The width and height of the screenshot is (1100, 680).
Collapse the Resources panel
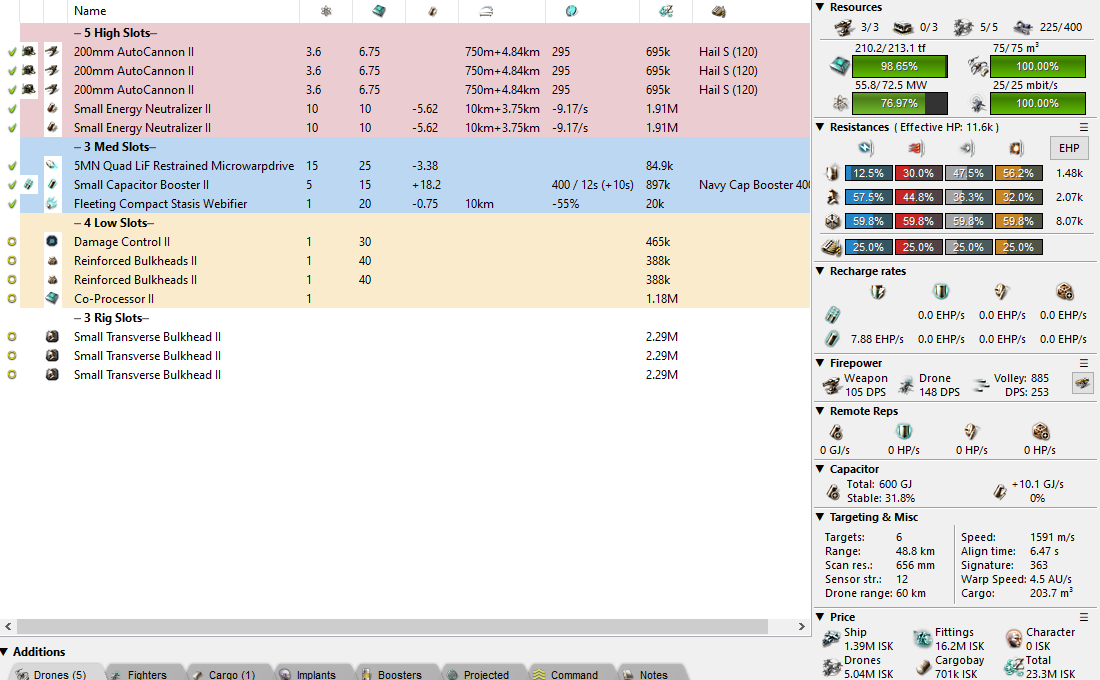[820, 8]
